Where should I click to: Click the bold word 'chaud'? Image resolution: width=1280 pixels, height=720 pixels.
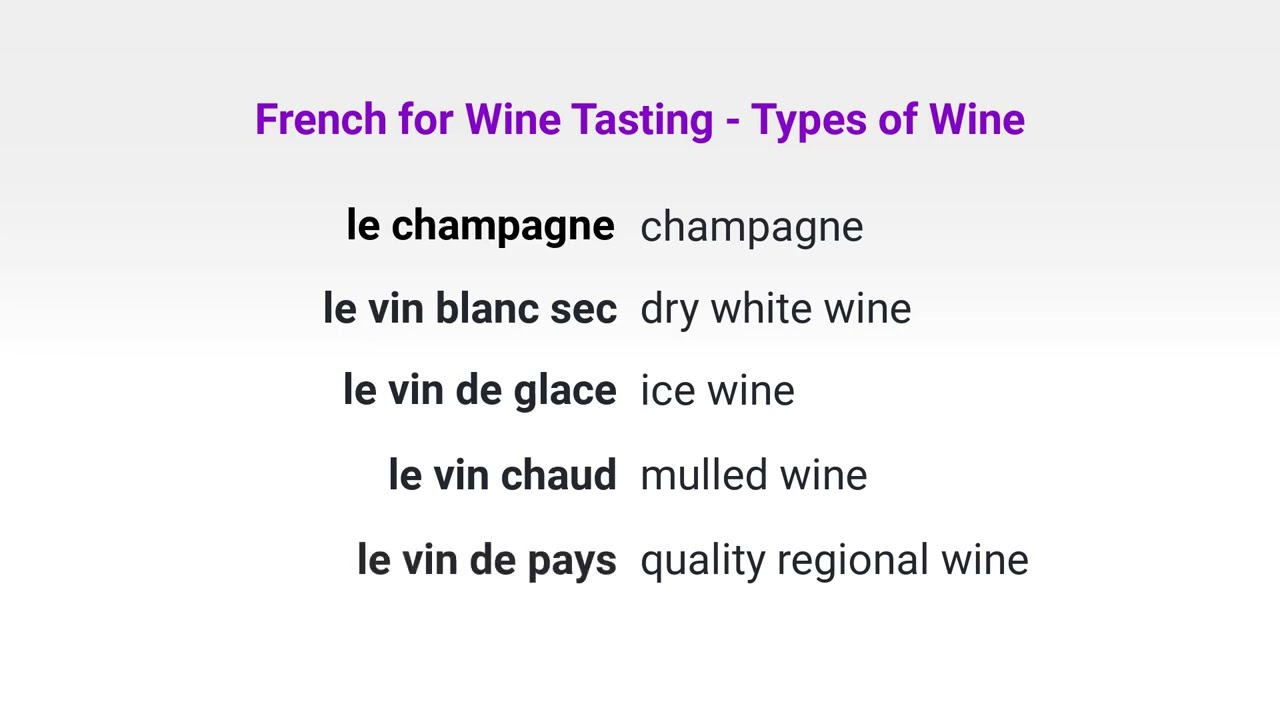click(558, 475)
